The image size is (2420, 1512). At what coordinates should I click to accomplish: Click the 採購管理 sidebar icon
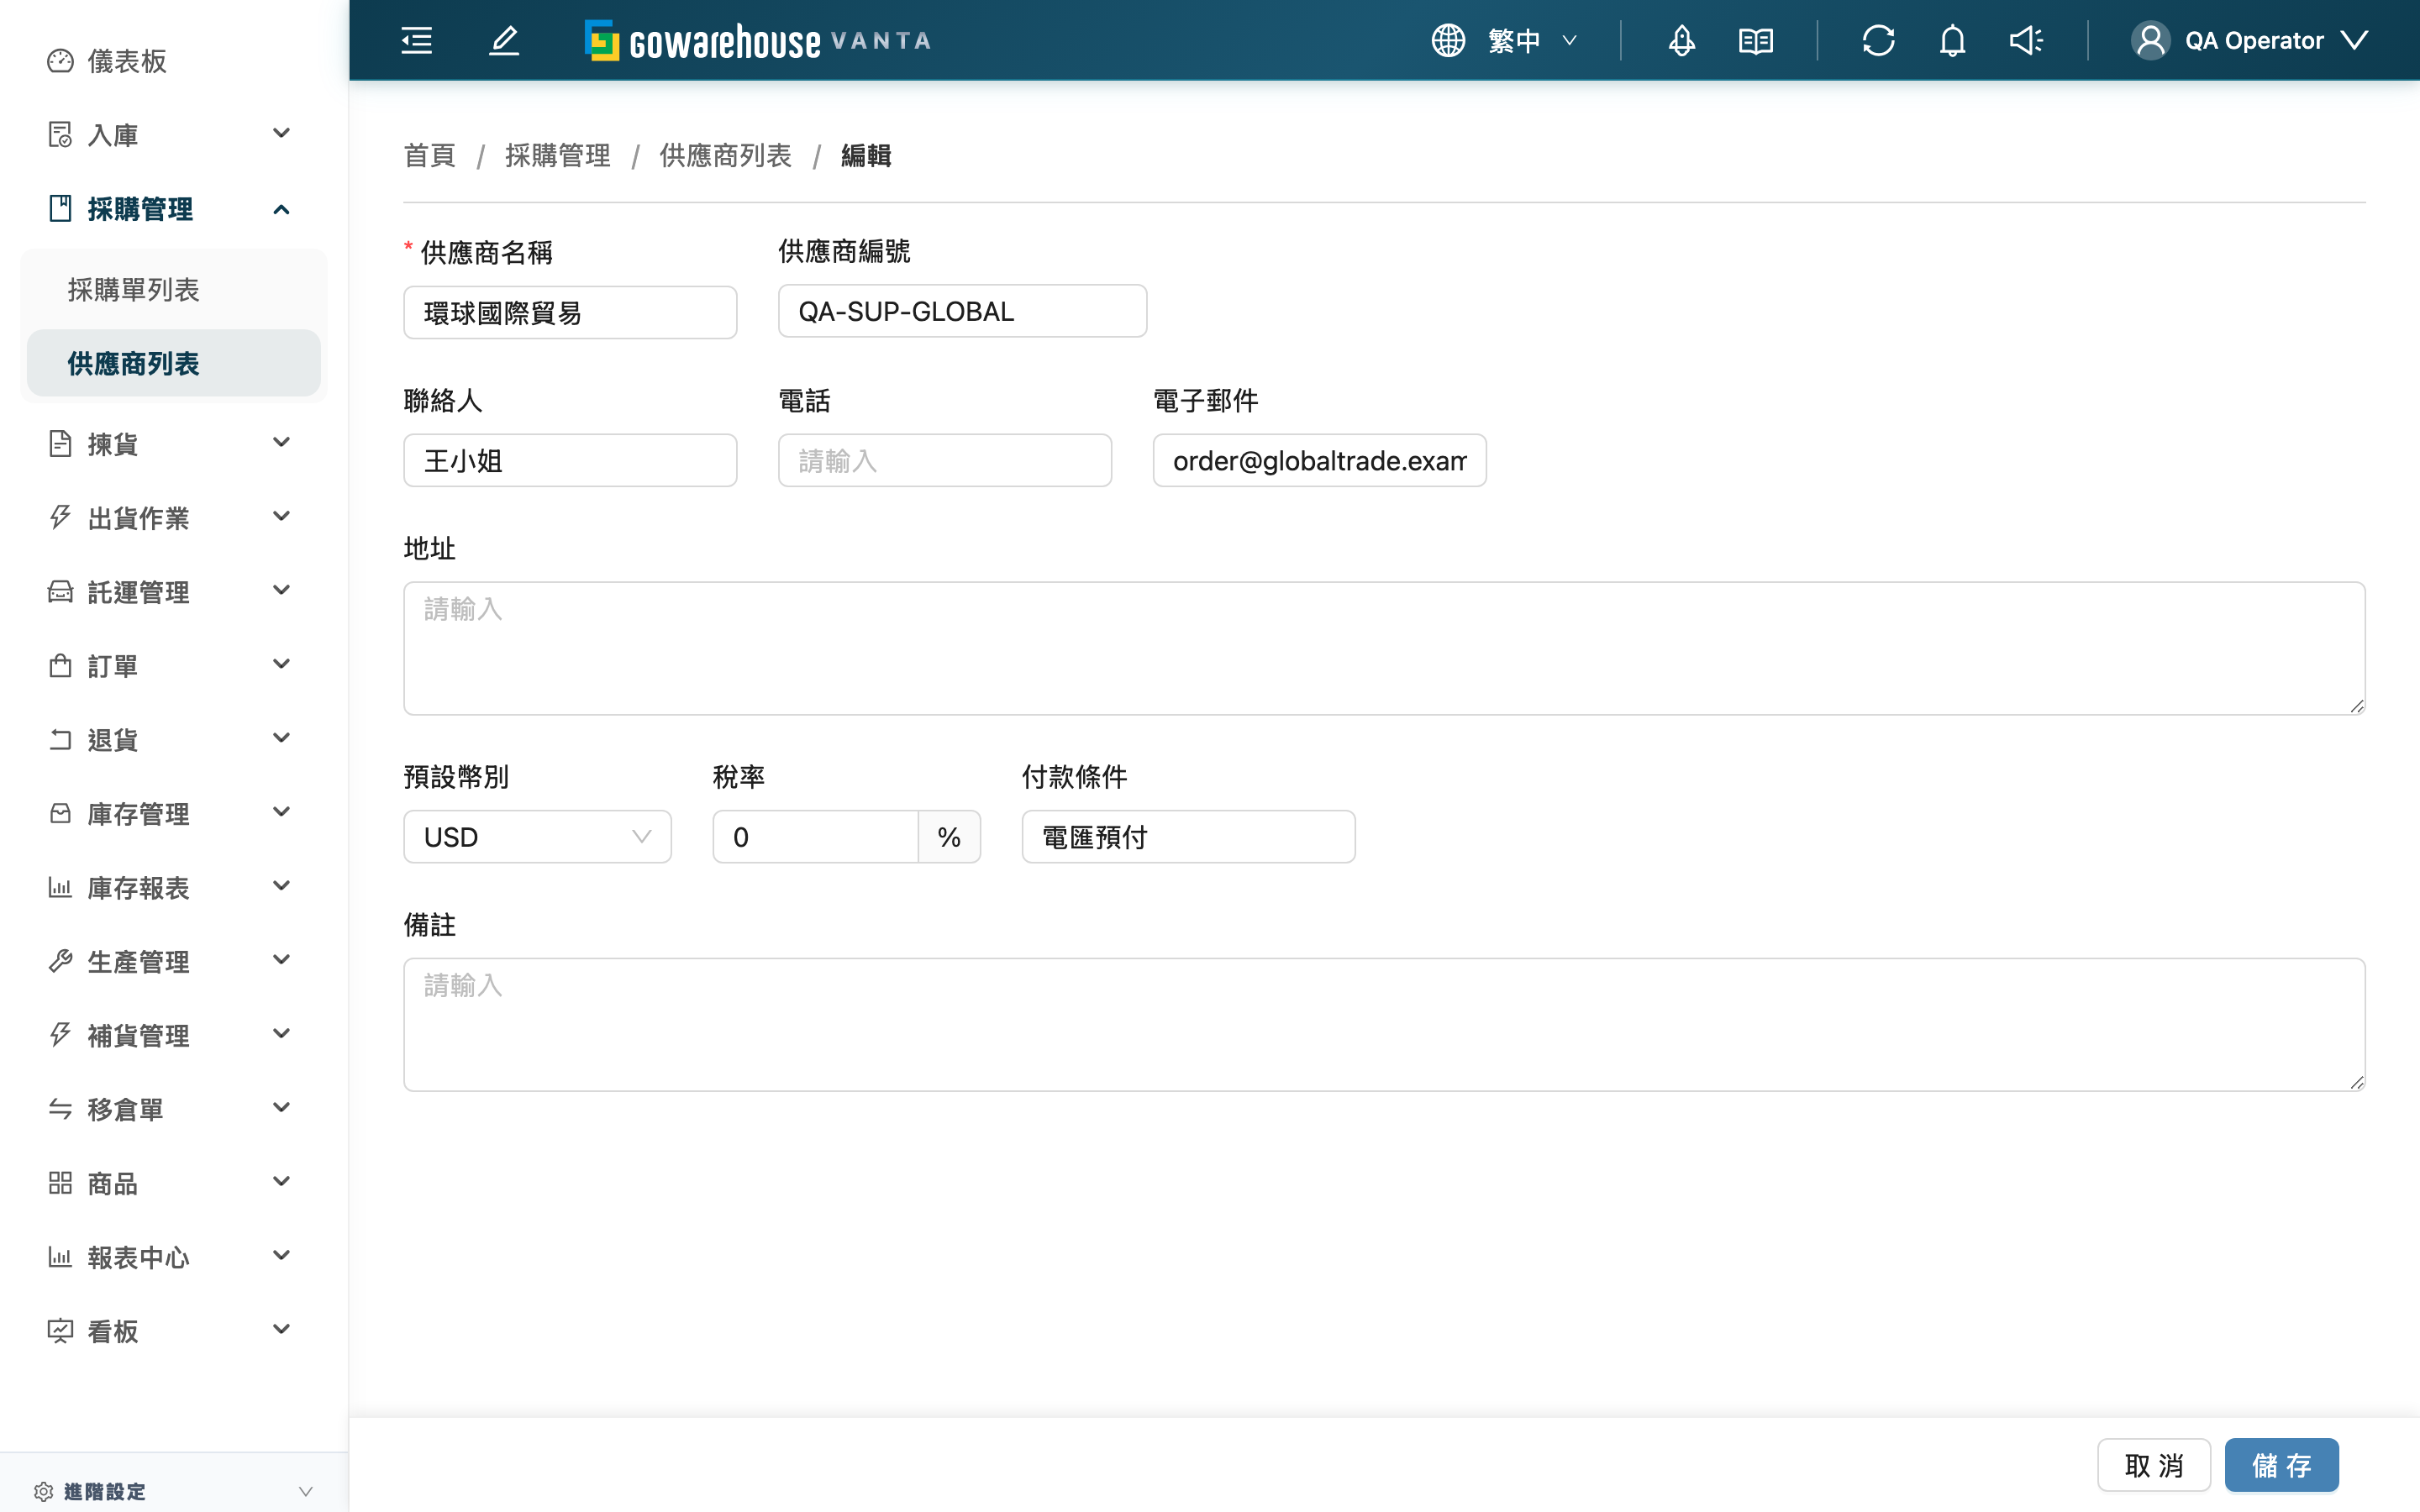60,208
